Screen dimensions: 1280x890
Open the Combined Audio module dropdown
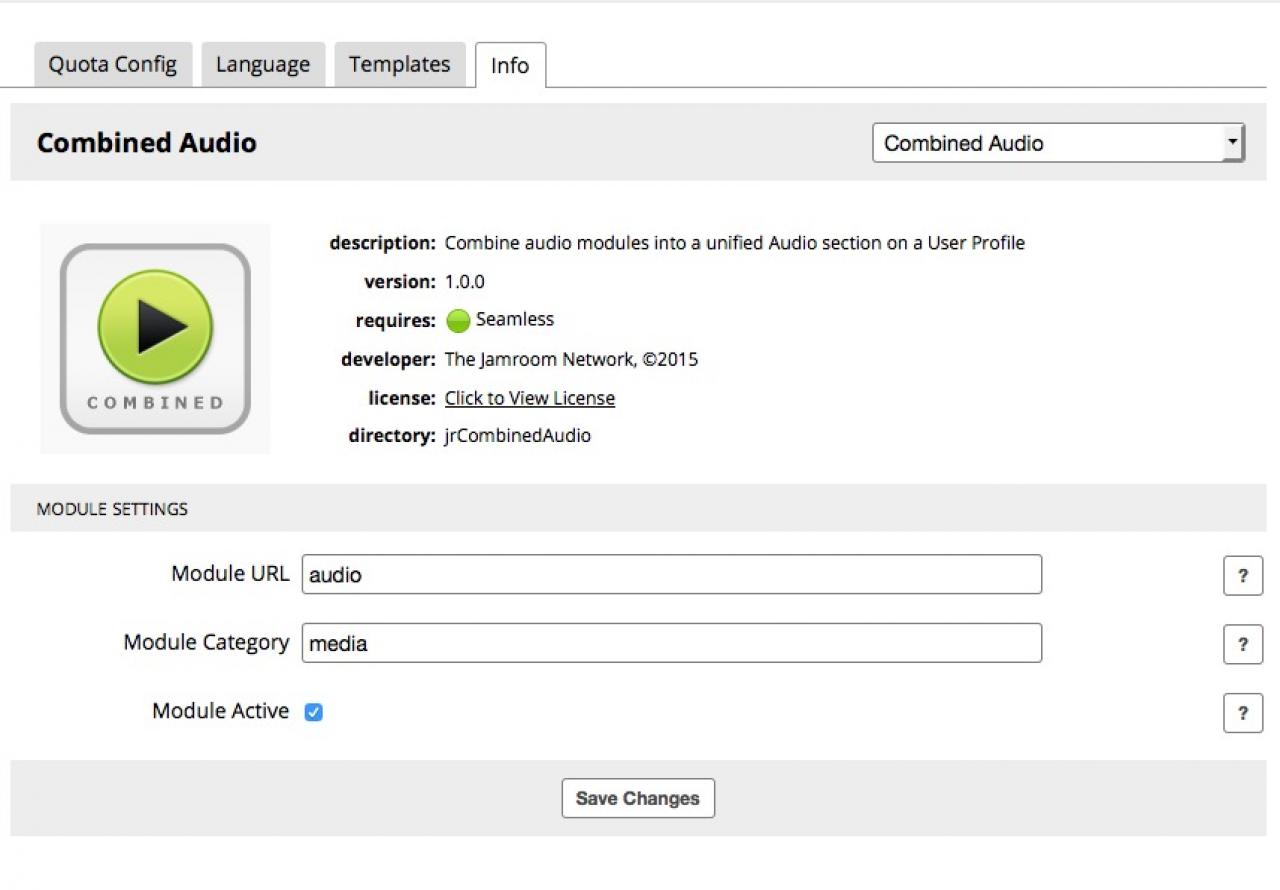point(1058,143)
